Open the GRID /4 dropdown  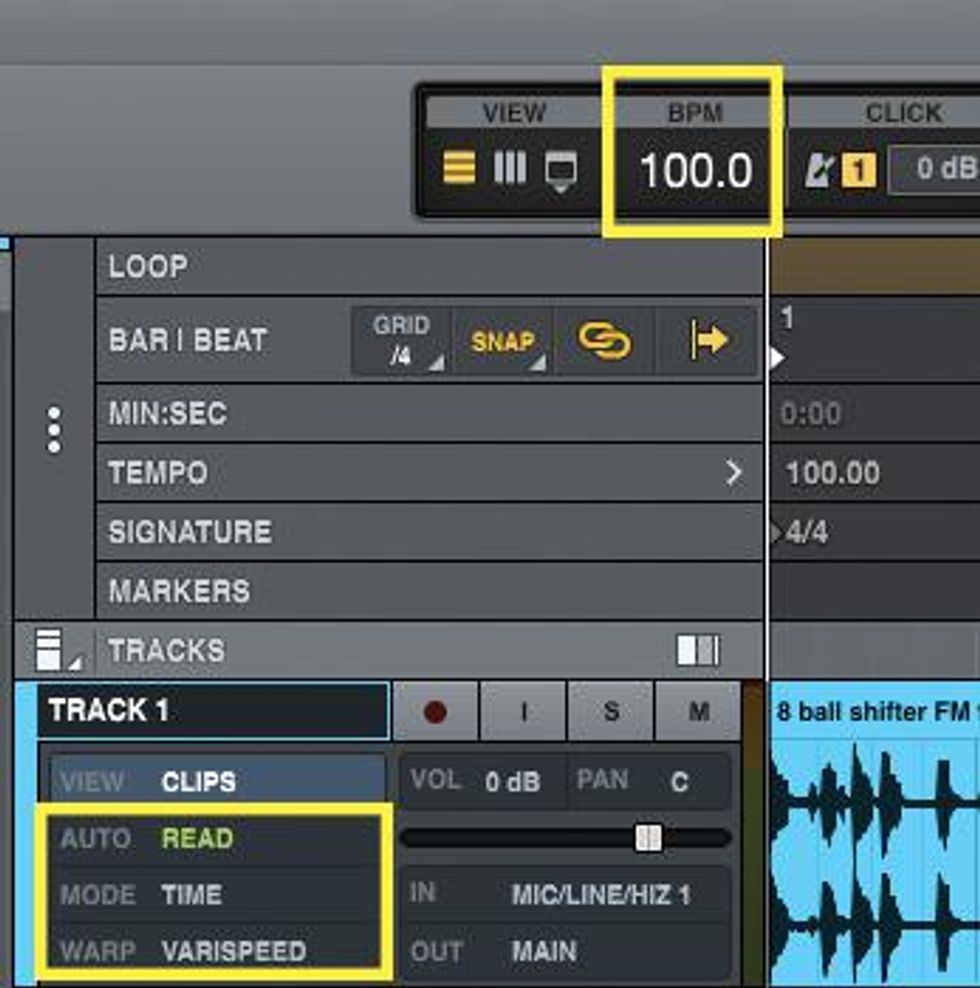coord(401,341)
